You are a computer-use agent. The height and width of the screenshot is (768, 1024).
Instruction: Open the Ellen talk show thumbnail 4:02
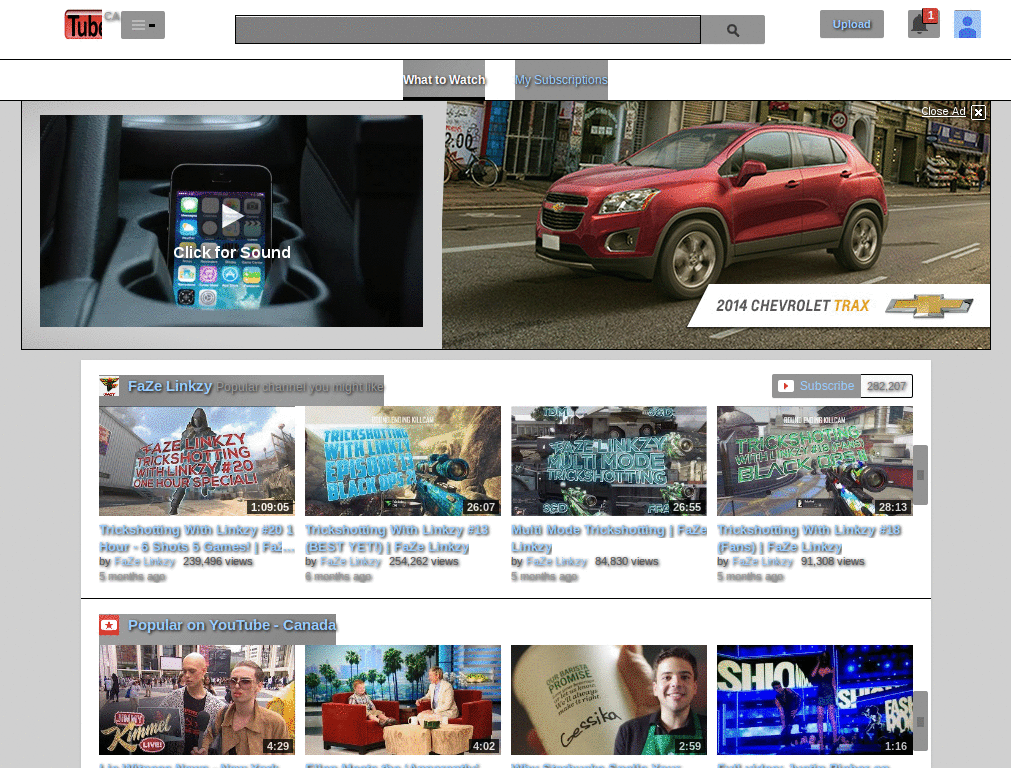tap(403, 700)
